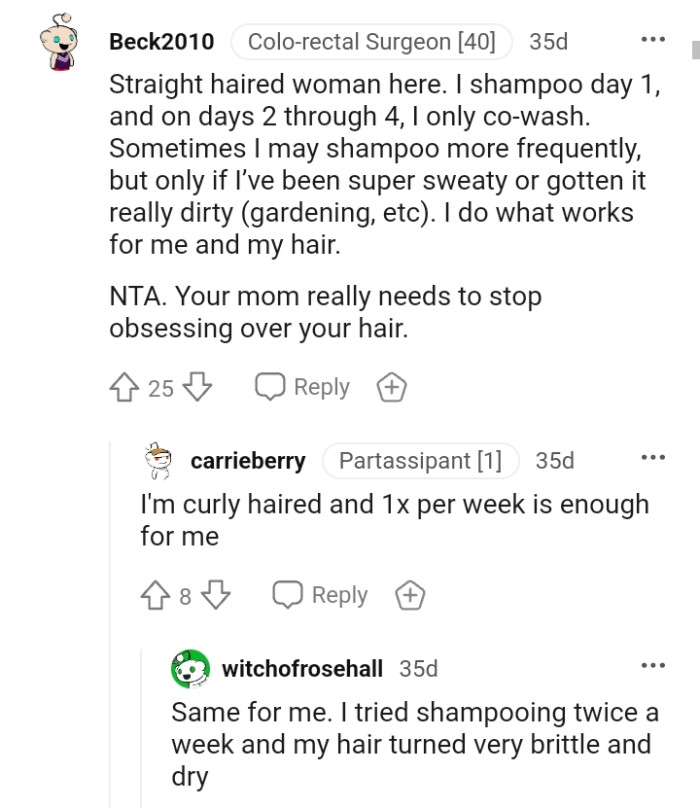Screen dimensions: 700x808
Task: Open the overflow menu on Beck2010's comment
Action: tap(652, 38)
